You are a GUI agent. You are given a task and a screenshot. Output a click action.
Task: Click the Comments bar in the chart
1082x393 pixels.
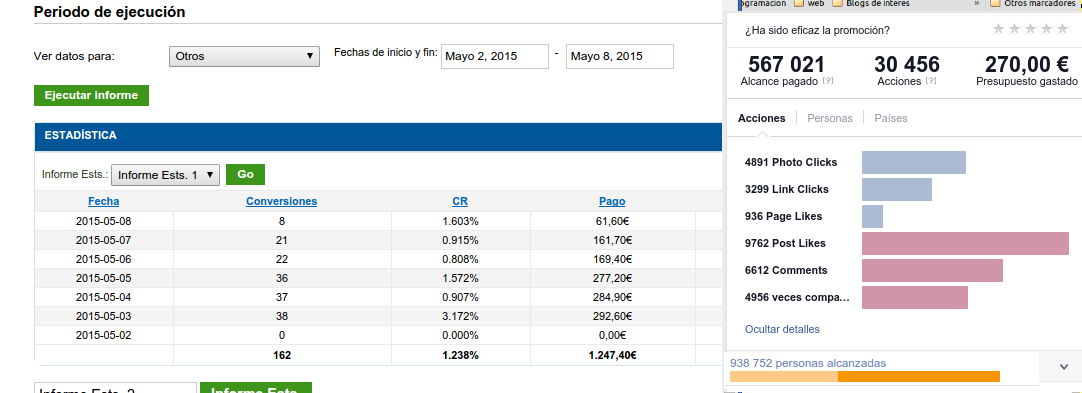[932, 270]
